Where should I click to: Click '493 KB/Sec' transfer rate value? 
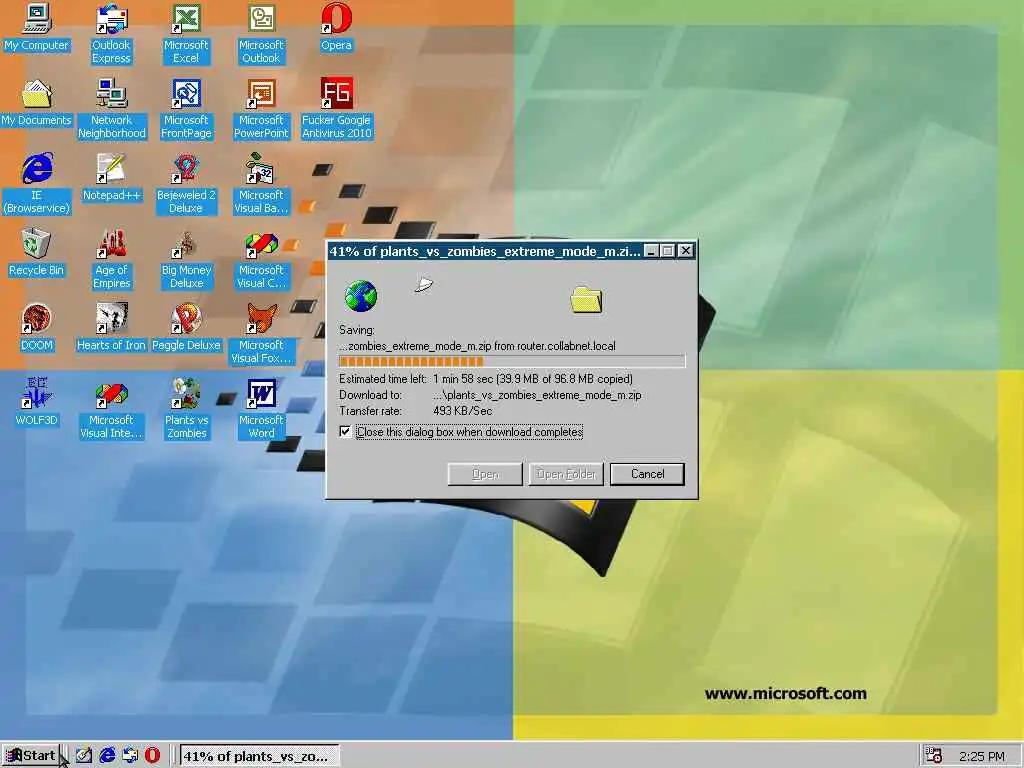point(463,411)
